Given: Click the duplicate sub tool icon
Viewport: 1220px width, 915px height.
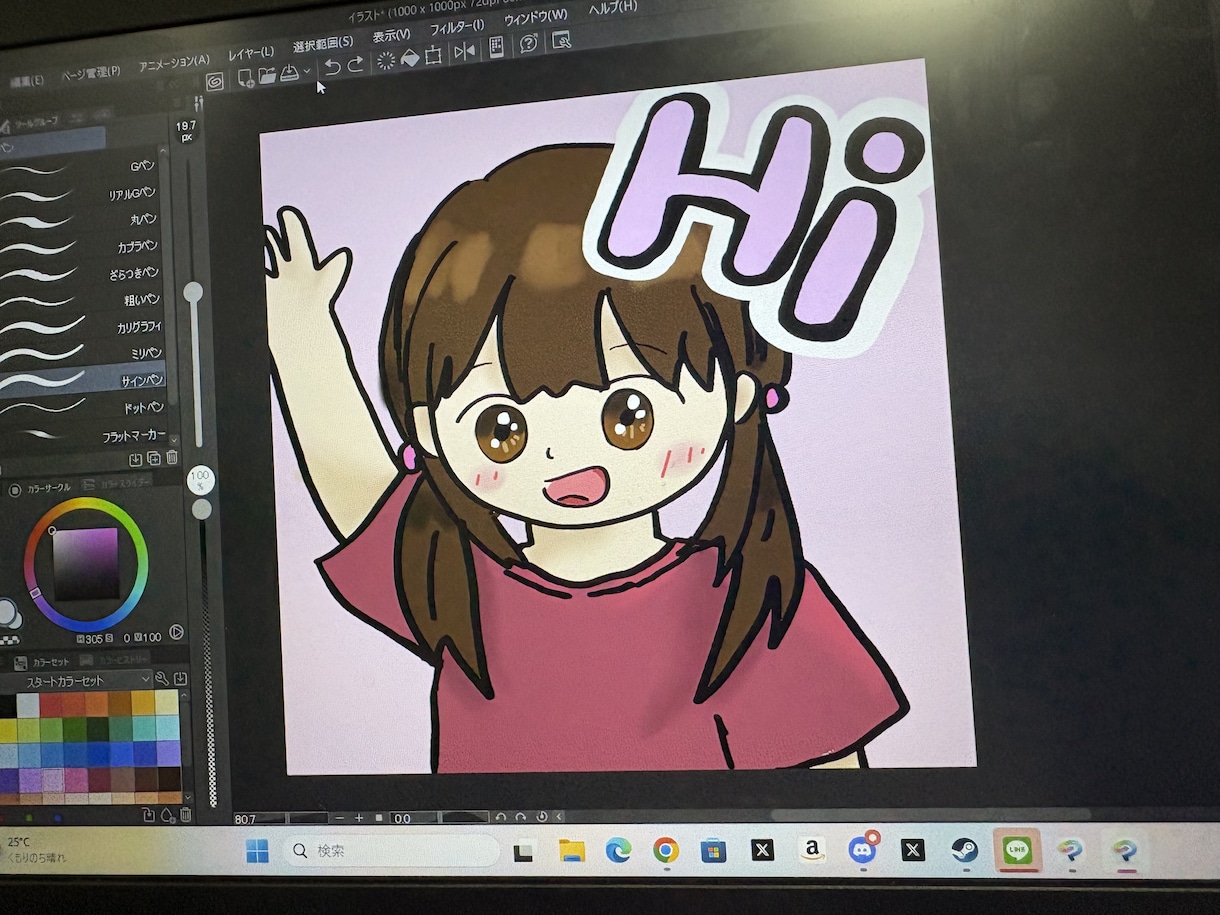Looking at the screenshot, I should [x=154, y=459].
